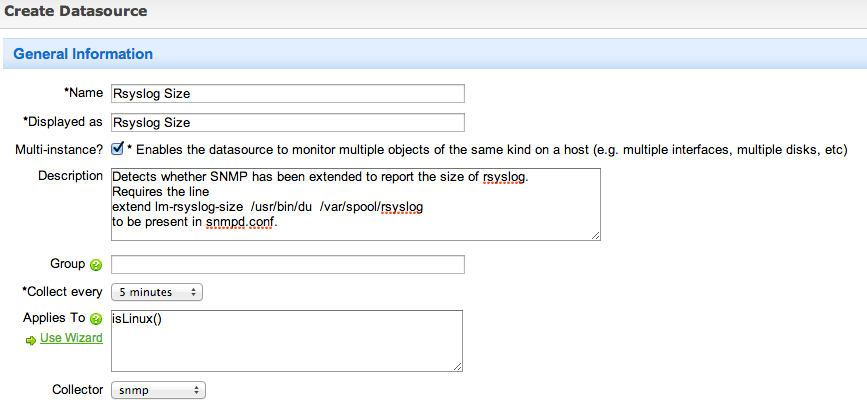Image resolution: width=867 pixels, height=415 pixels.
Task: Click the Applies To box containing isLinux()
Action: coord(287,340)
